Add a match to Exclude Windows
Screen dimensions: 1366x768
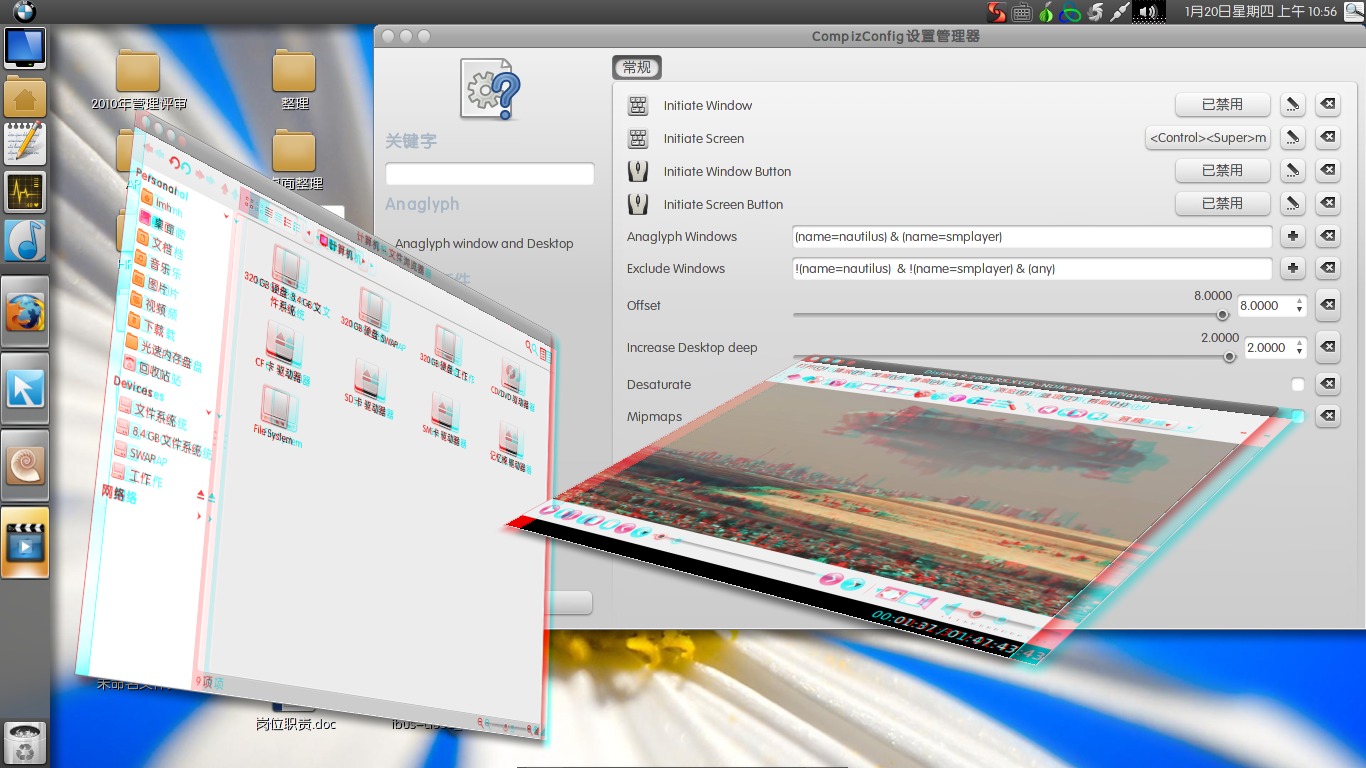click(x=1293, y=268)
